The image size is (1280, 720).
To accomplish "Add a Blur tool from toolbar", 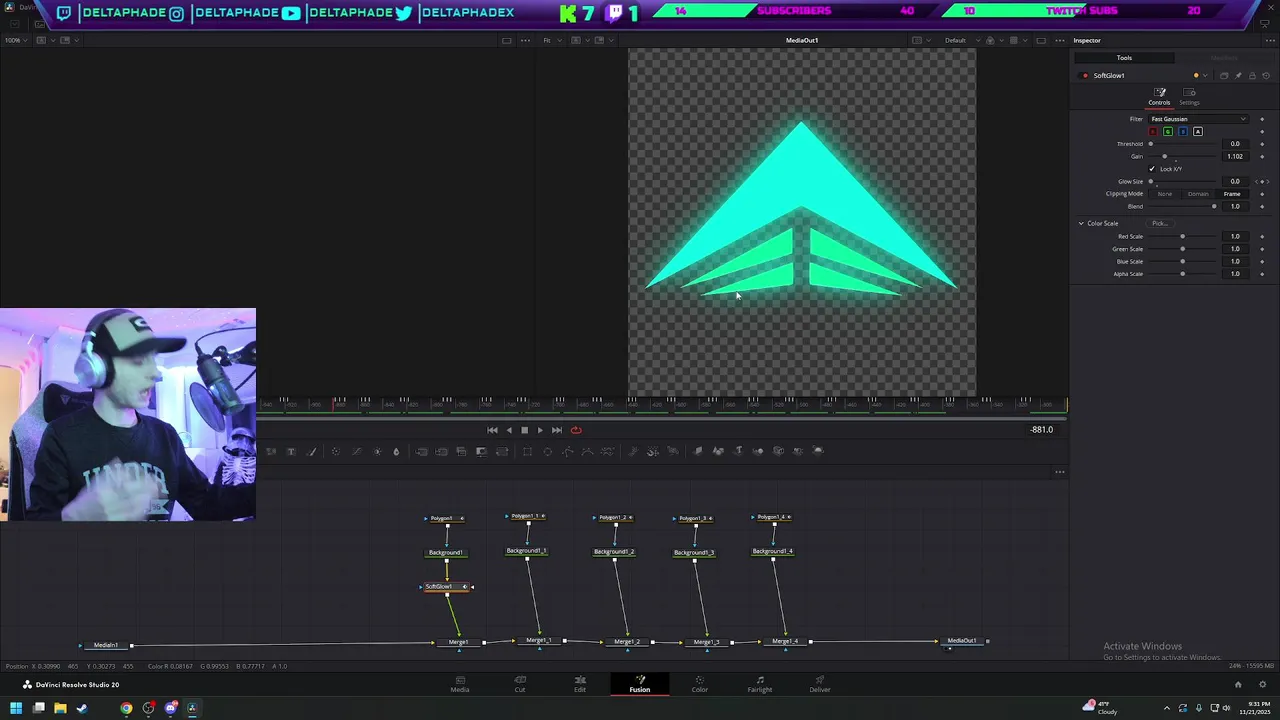I will pyautogui.click(x=396, y=451).
